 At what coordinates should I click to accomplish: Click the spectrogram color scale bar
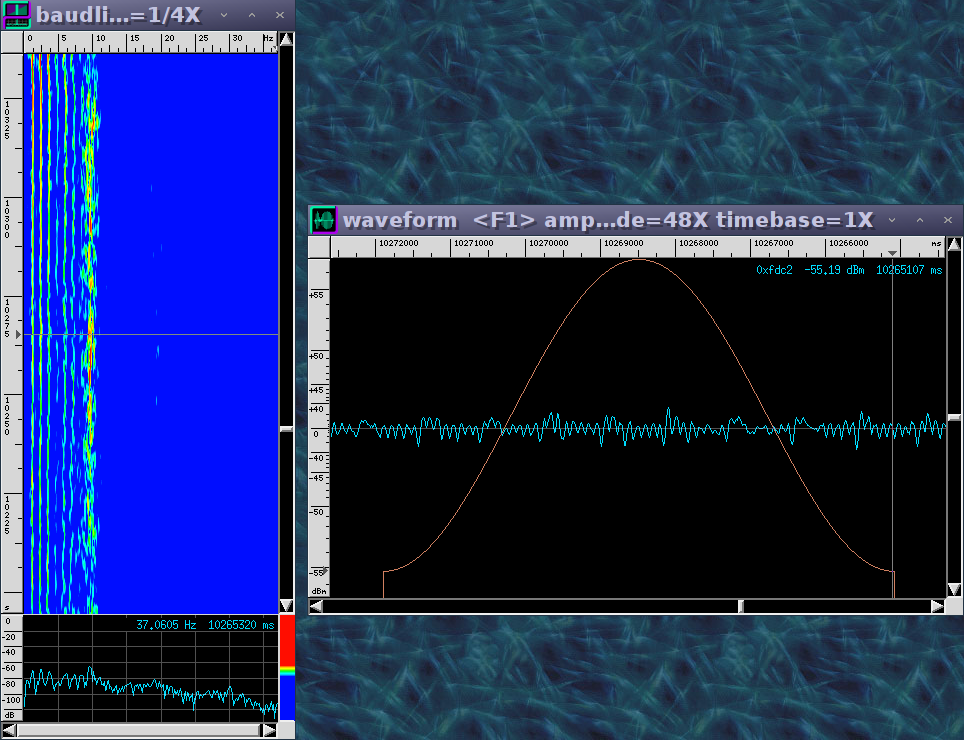click(x=287, y=667)
